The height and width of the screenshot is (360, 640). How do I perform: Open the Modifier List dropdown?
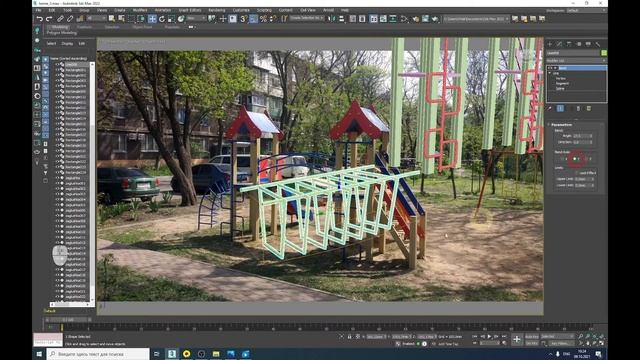pyautogui.click(x=576, y=60)
